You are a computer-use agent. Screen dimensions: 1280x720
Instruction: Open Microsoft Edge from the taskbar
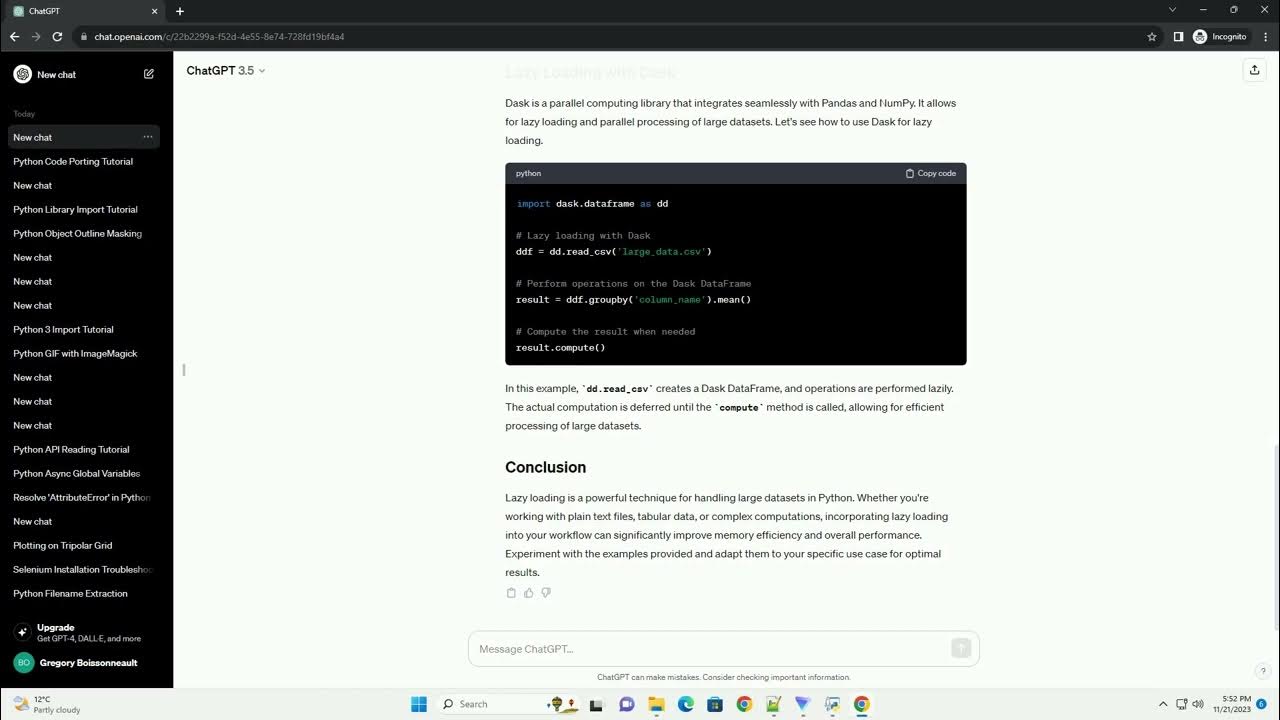(x=686, y=704)
